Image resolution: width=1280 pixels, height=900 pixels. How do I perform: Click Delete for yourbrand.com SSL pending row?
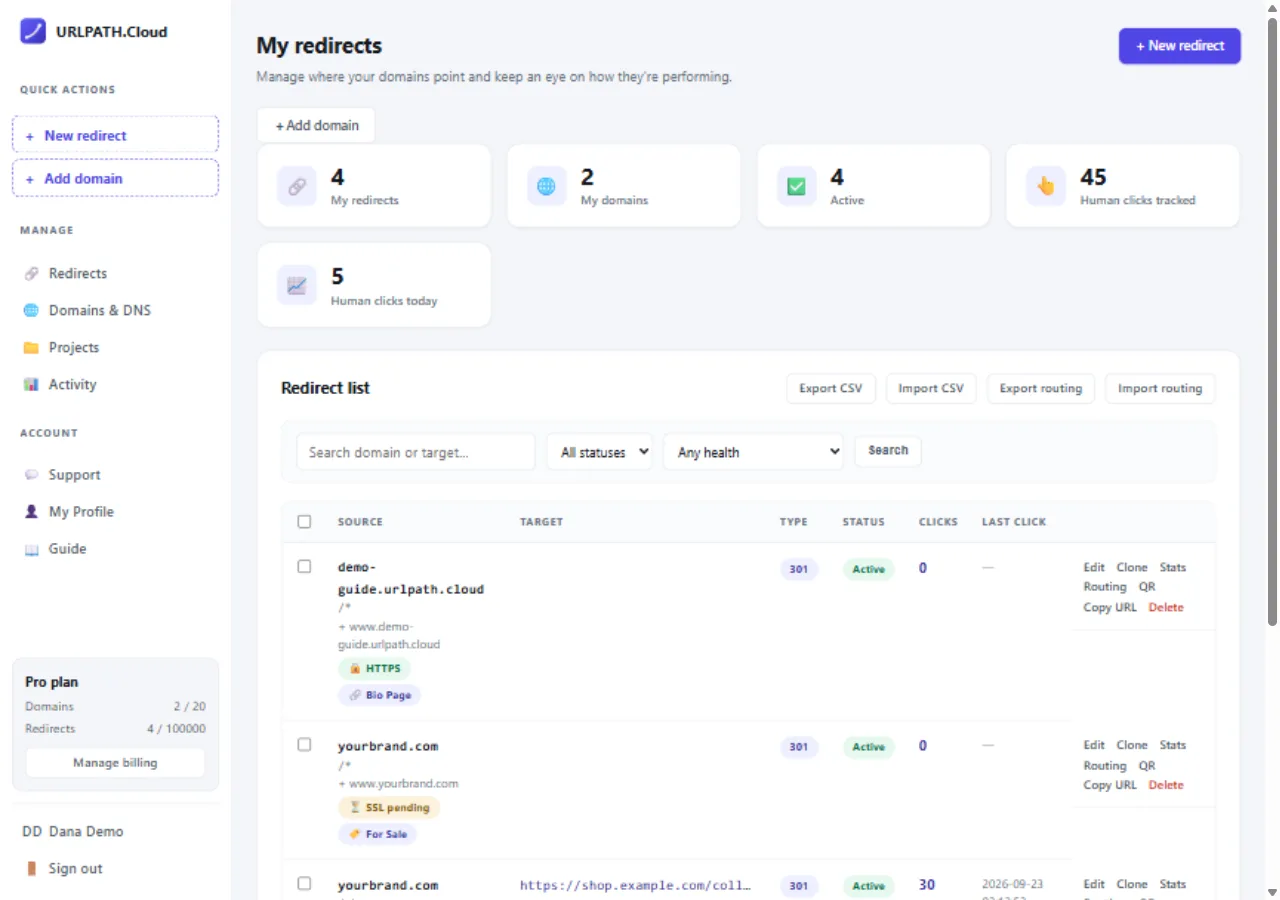point(1166,785)
